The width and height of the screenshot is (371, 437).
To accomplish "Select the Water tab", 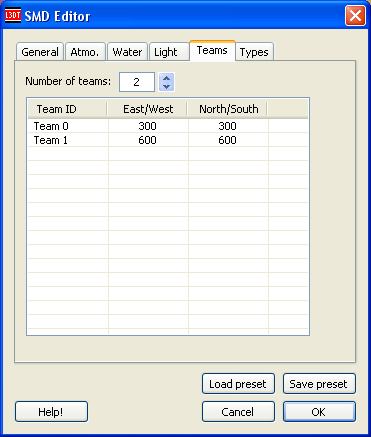I will tap(127, 52).
